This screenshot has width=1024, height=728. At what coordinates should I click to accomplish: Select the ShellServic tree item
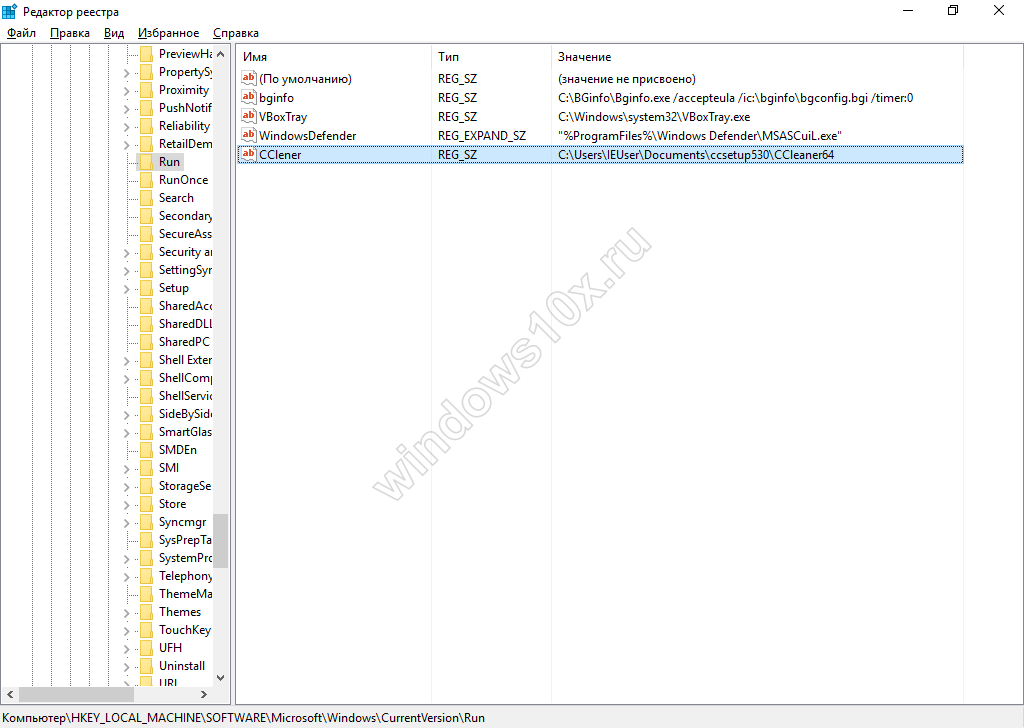point(185,396)
